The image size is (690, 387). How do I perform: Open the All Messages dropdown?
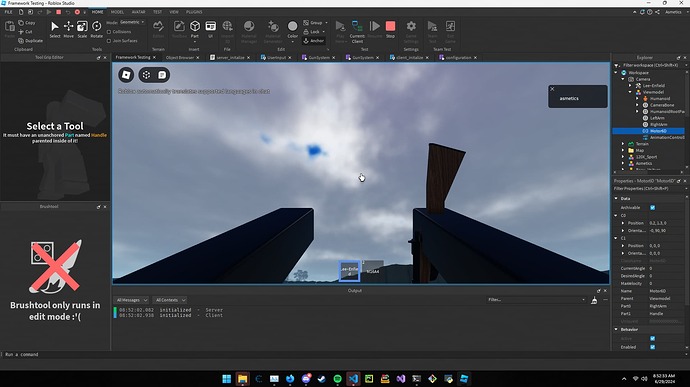(x=132, y=300)
